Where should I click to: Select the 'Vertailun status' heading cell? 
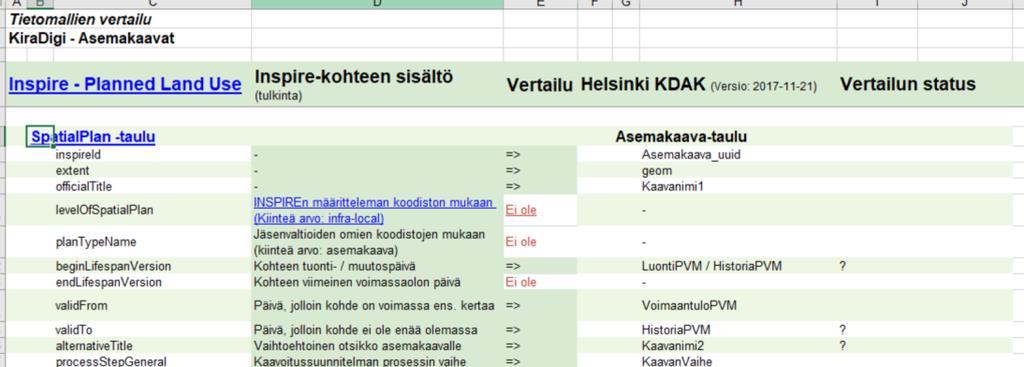tap(908, 84)
